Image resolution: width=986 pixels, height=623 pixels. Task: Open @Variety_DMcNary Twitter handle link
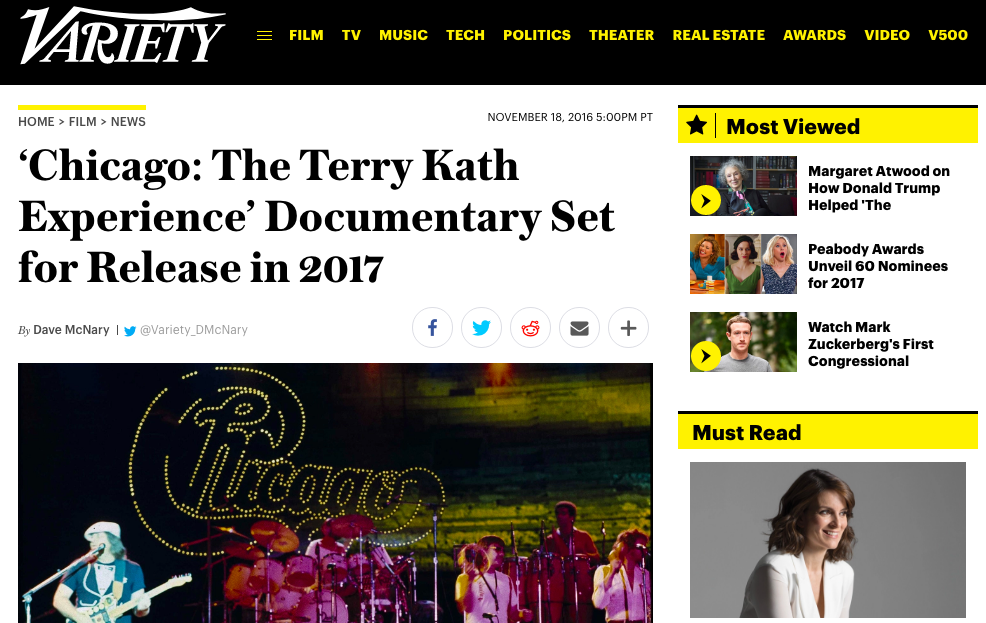tap(193, 330)
